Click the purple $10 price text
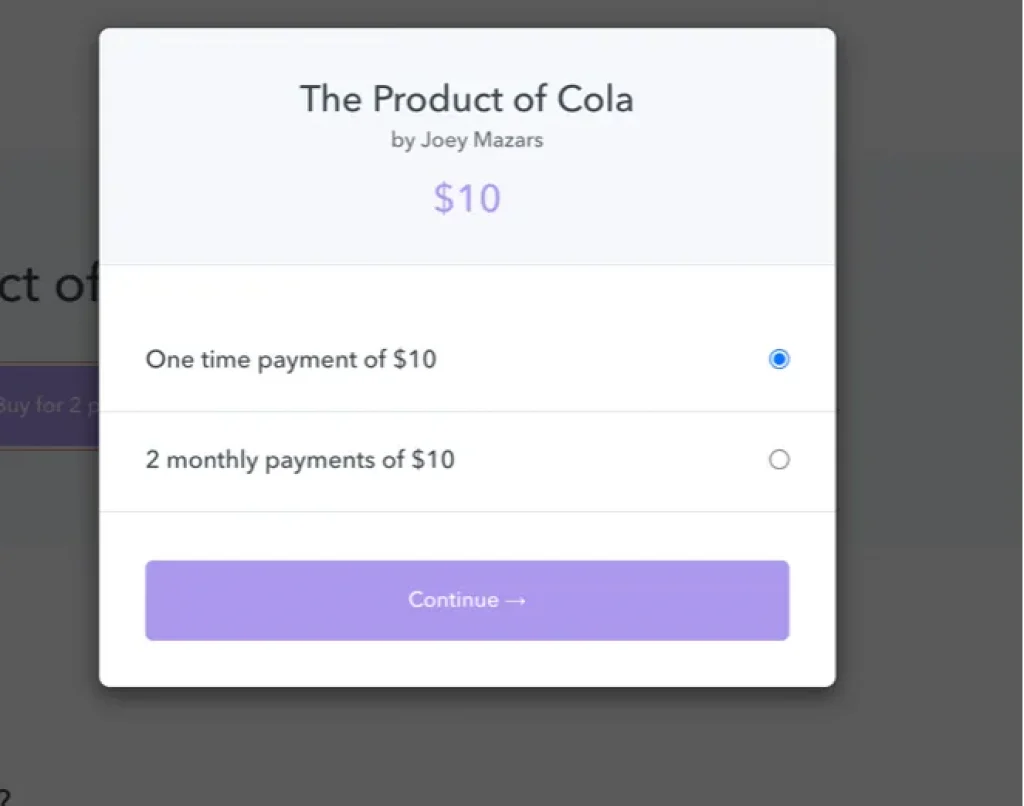This screenshot has height=806, width=1024. tap(467, 198)
